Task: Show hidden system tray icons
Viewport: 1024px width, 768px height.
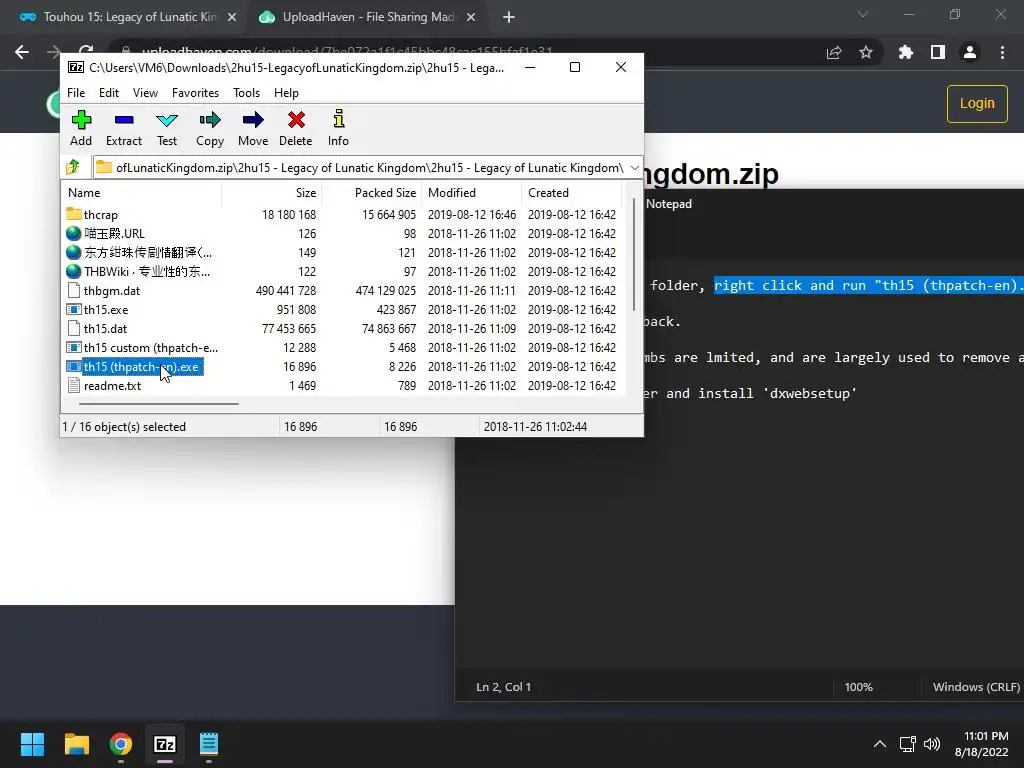Action: point(880,744)
